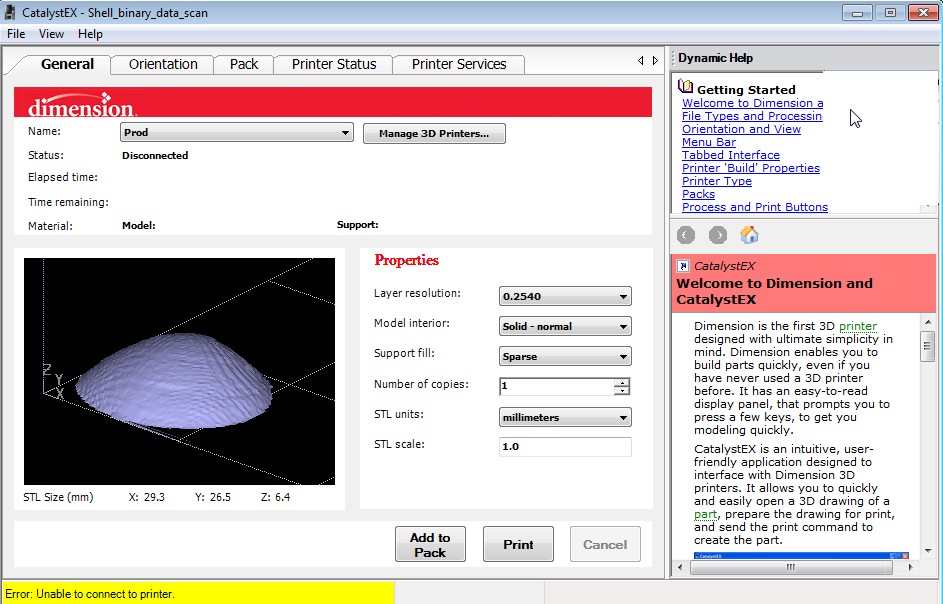Viewport: 943px width, 604px height.
Task: Switch to the Printer Services tab
Action: pyautogui.click(x=459, y=64)
